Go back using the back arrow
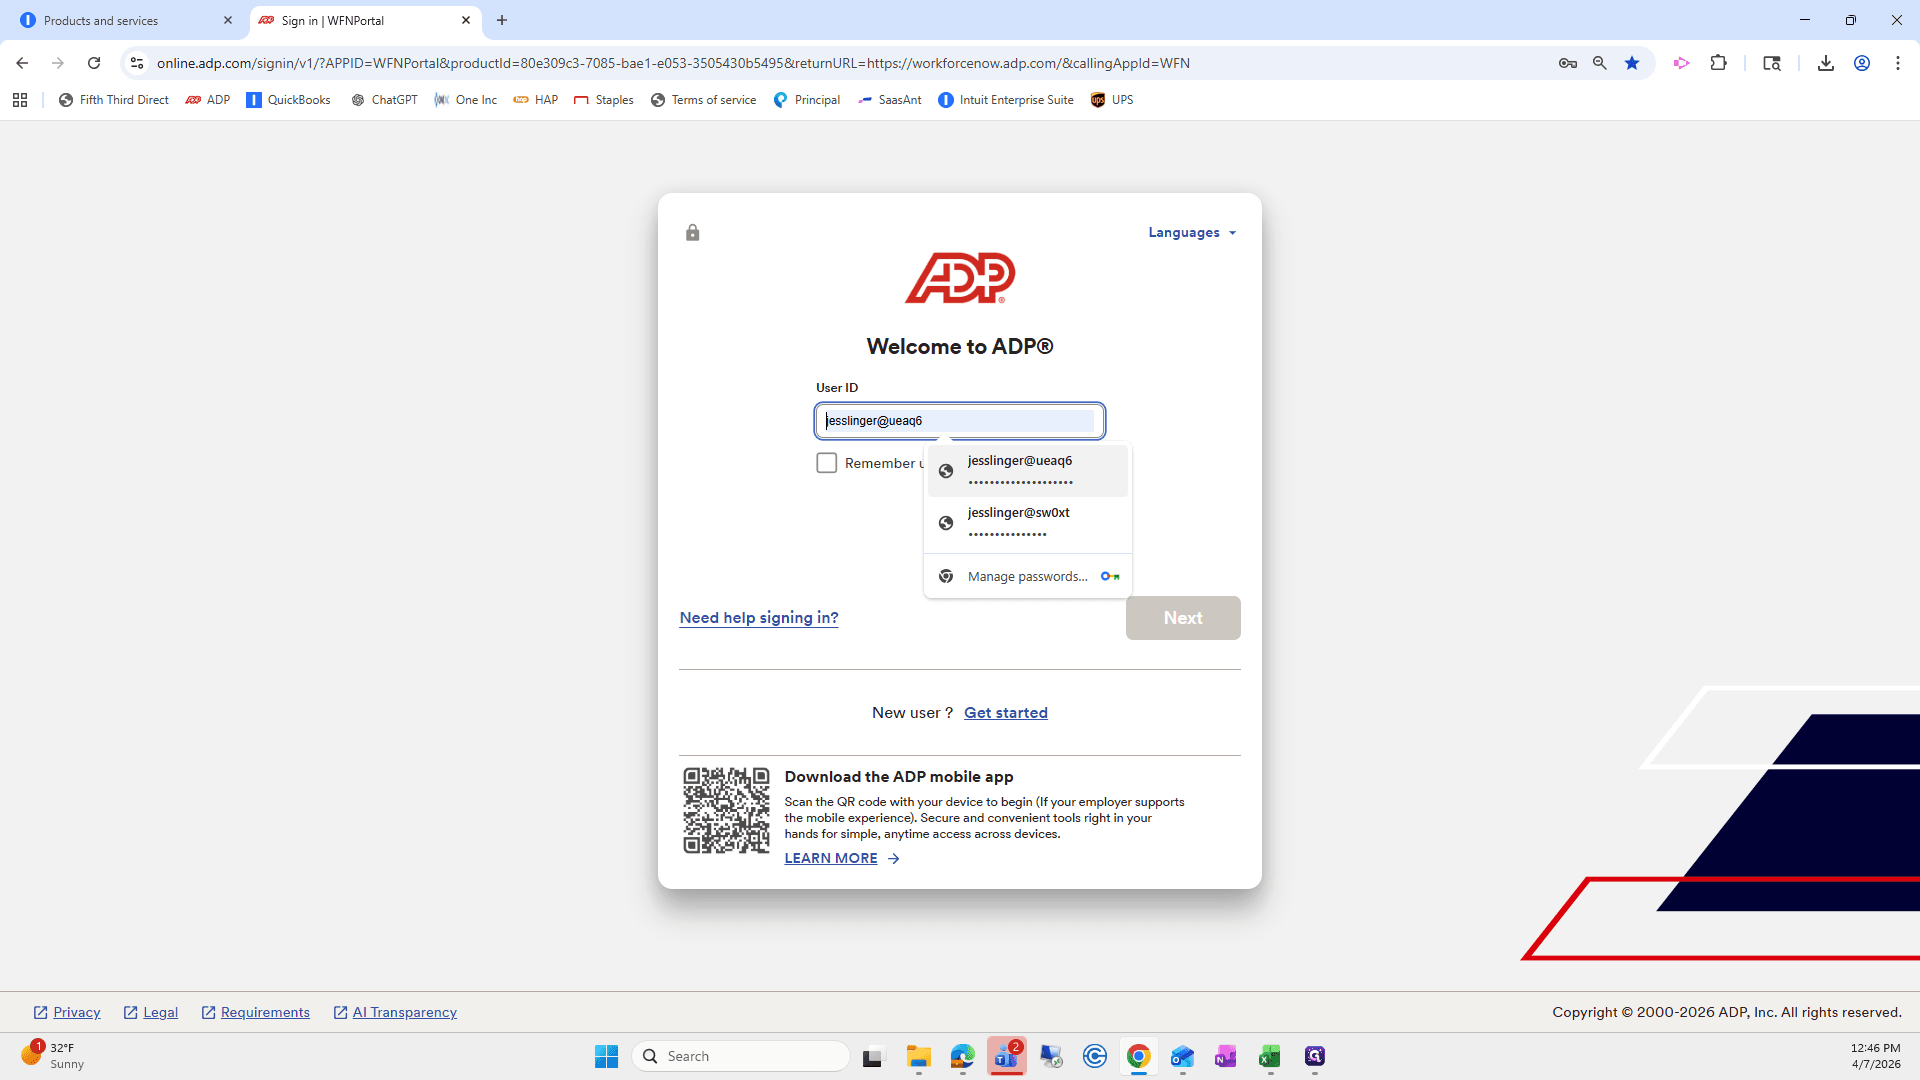The height and width of the screenshot is (1080, 1920). pos(22,63)
